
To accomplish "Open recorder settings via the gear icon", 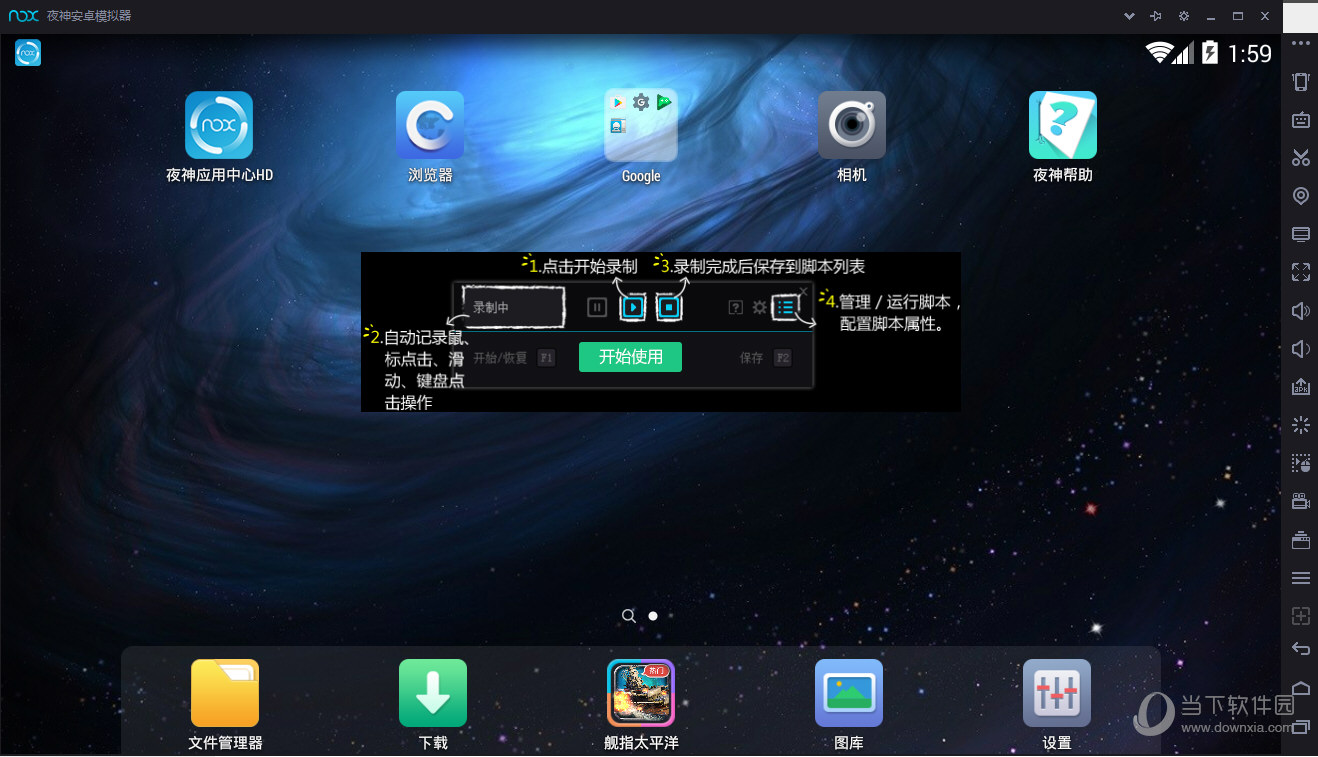I will click(x=760, y=307).
